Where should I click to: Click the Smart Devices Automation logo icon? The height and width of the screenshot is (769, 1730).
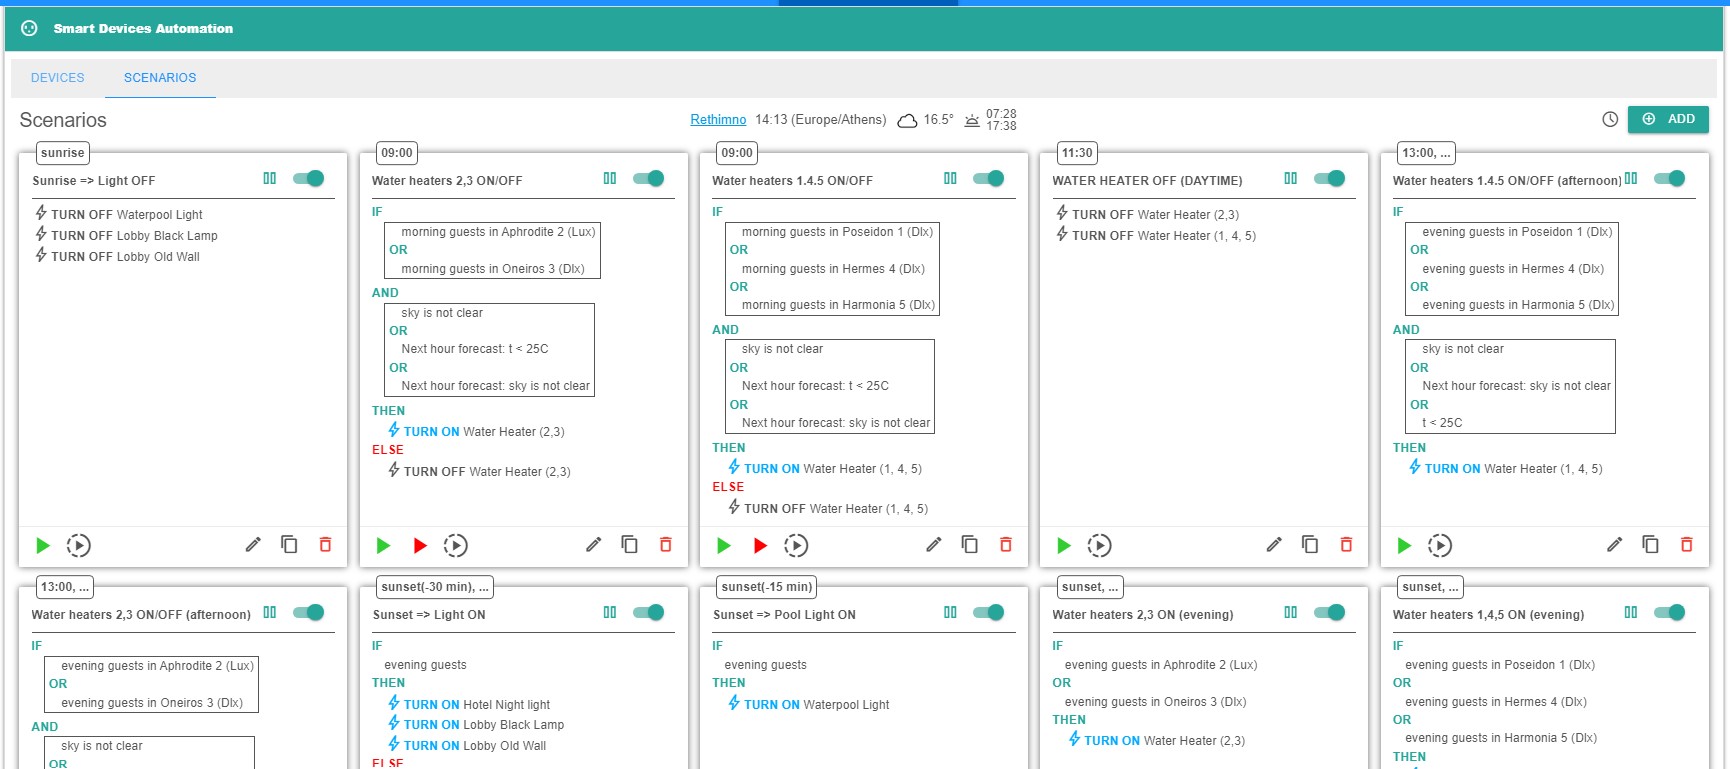29,28
